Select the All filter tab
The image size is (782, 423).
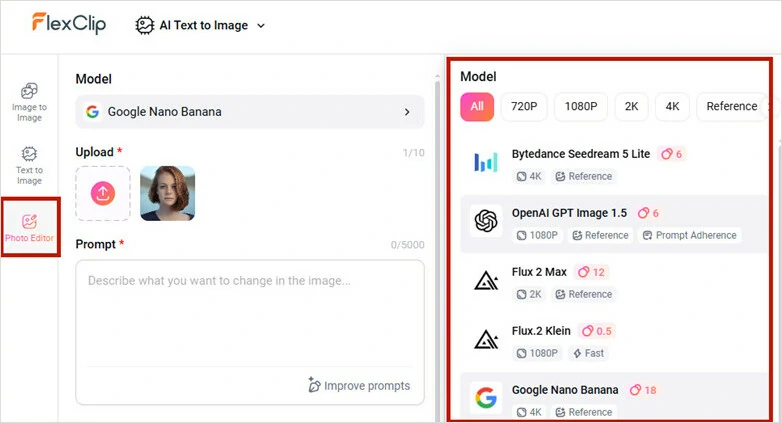477,106
